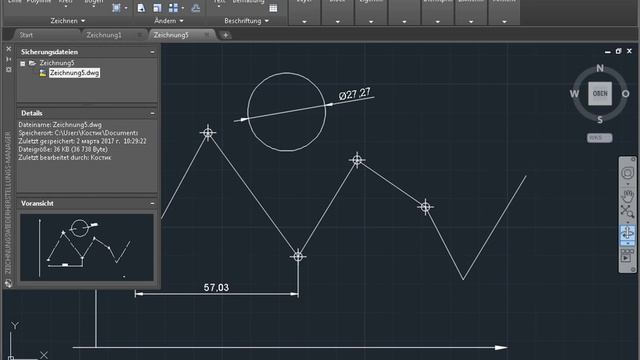The image size is (640, 360).
Task: Collapse the Zeichnung5 folder tree node
Action: click(x=23, y=64)
